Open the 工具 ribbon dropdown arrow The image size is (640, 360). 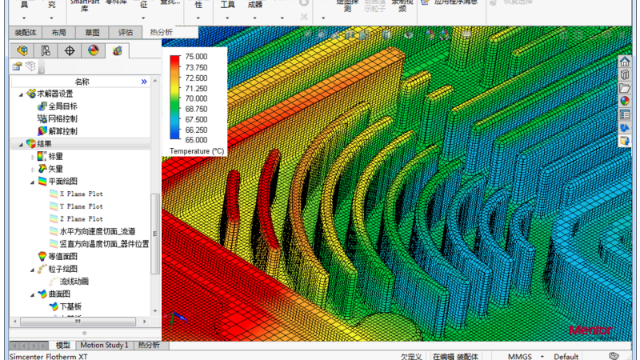[x=227, y=18]
